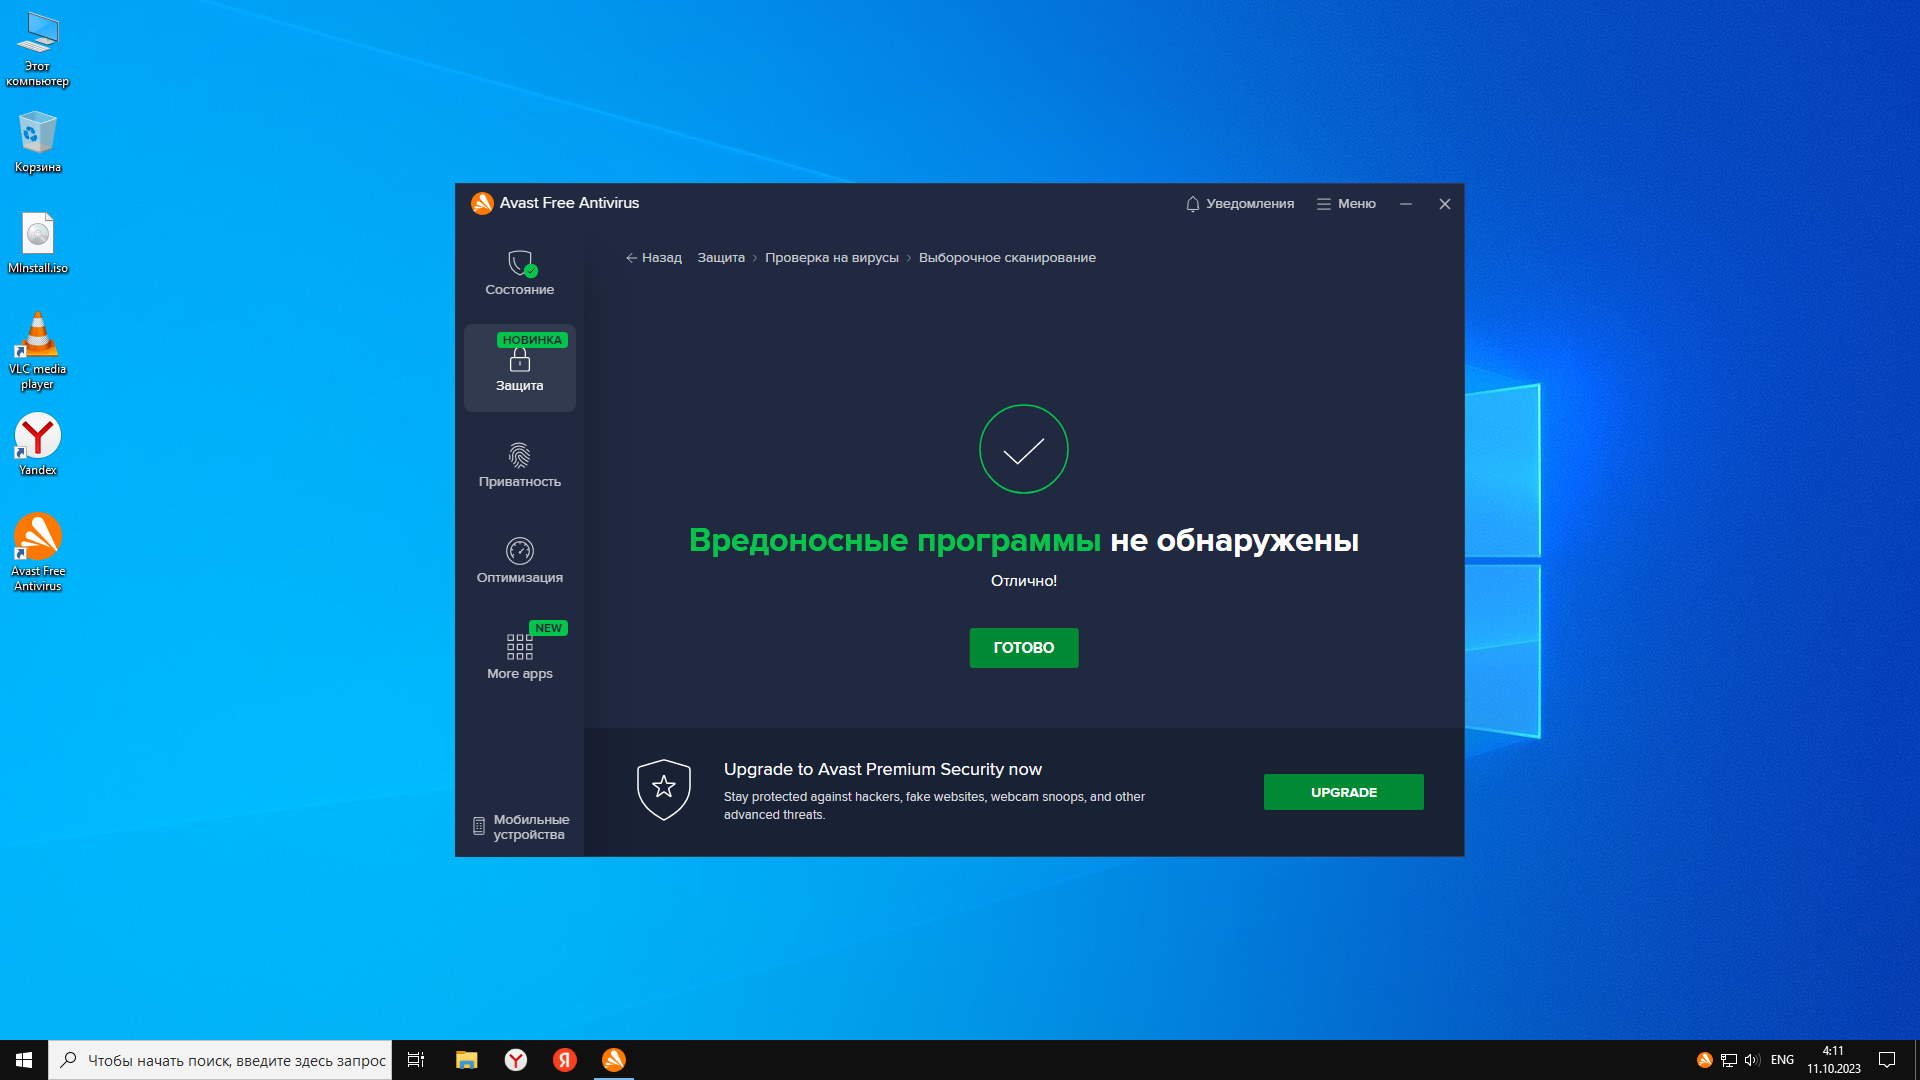The image size is (1920, 1080).
Task: Click the Защита breadcrumb link
Action: click(720, 258)
